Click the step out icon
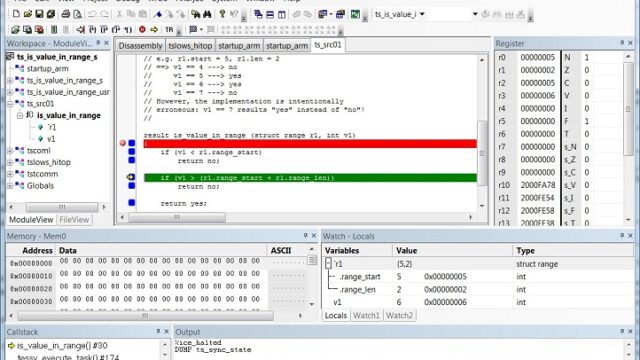The height and width of the screenshot is (360, 640). pos(116,29)
